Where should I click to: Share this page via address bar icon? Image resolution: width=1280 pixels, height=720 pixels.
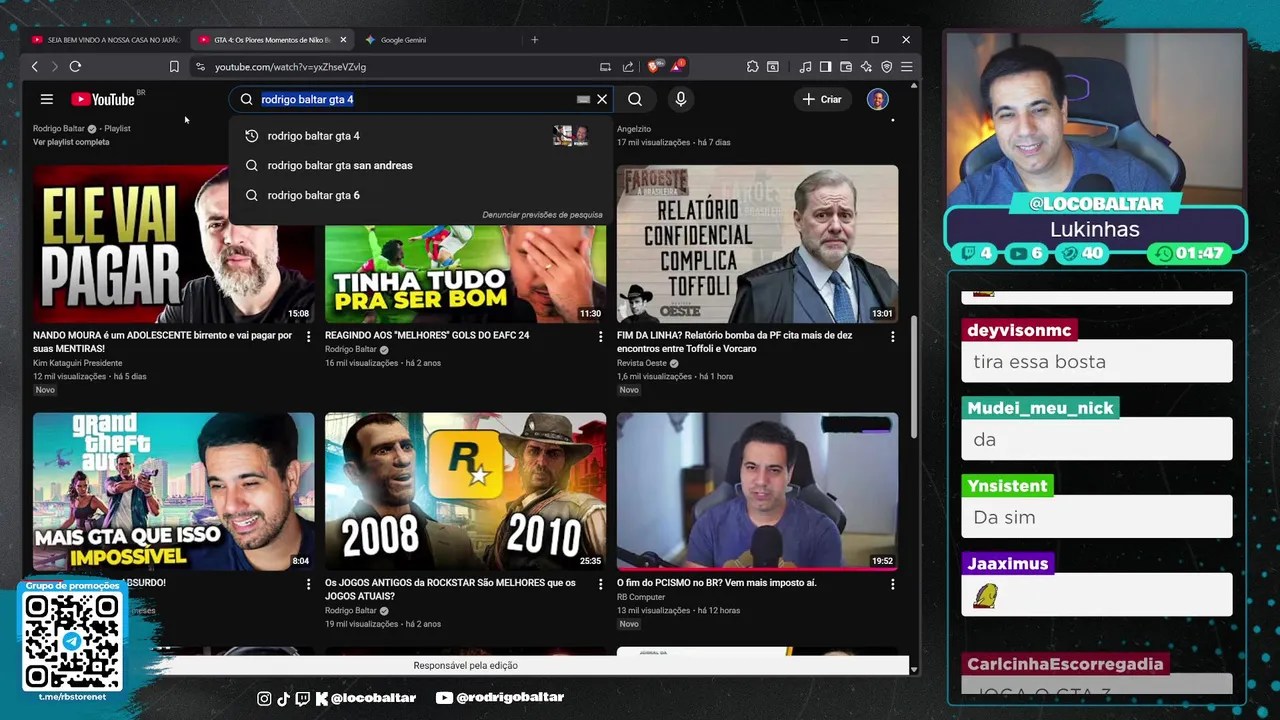pyautogui.click(x=628, y=67)
